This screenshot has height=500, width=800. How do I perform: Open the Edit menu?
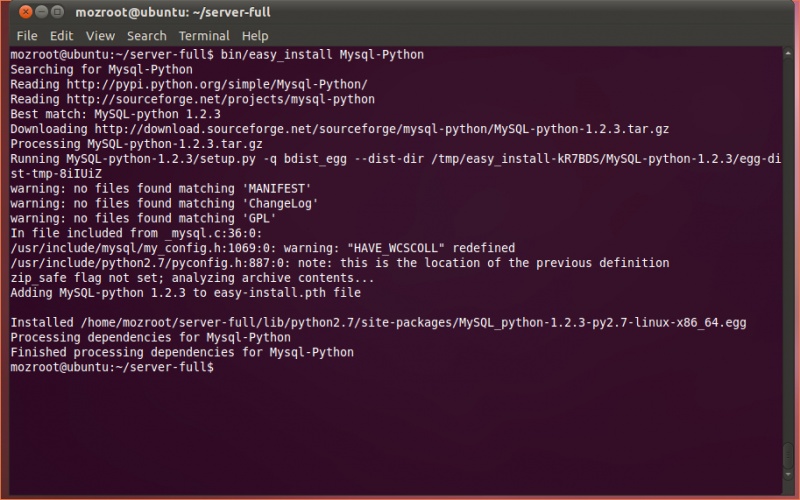[x=61, y=36]
